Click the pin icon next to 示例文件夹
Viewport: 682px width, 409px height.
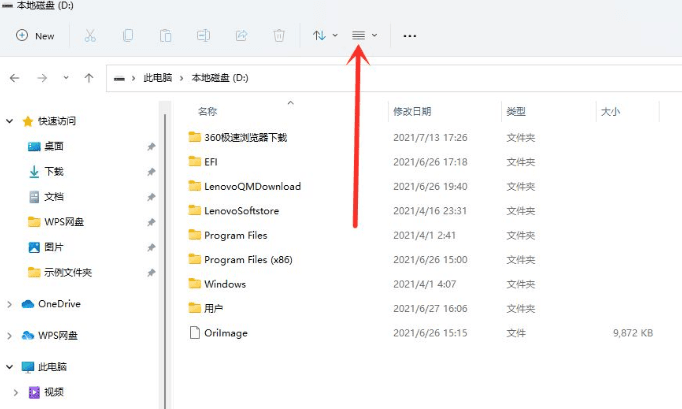(151, 273)
